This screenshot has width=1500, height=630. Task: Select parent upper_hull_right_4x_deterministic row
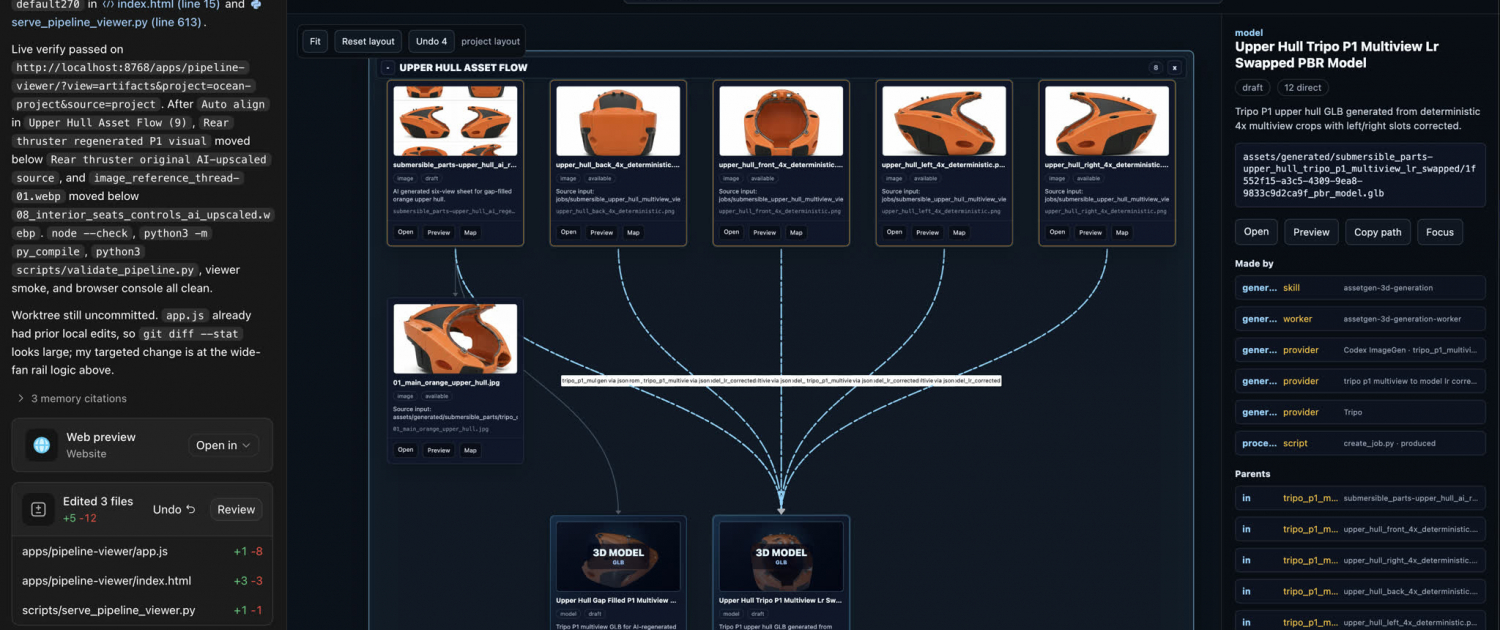[x=1360, y=560]
